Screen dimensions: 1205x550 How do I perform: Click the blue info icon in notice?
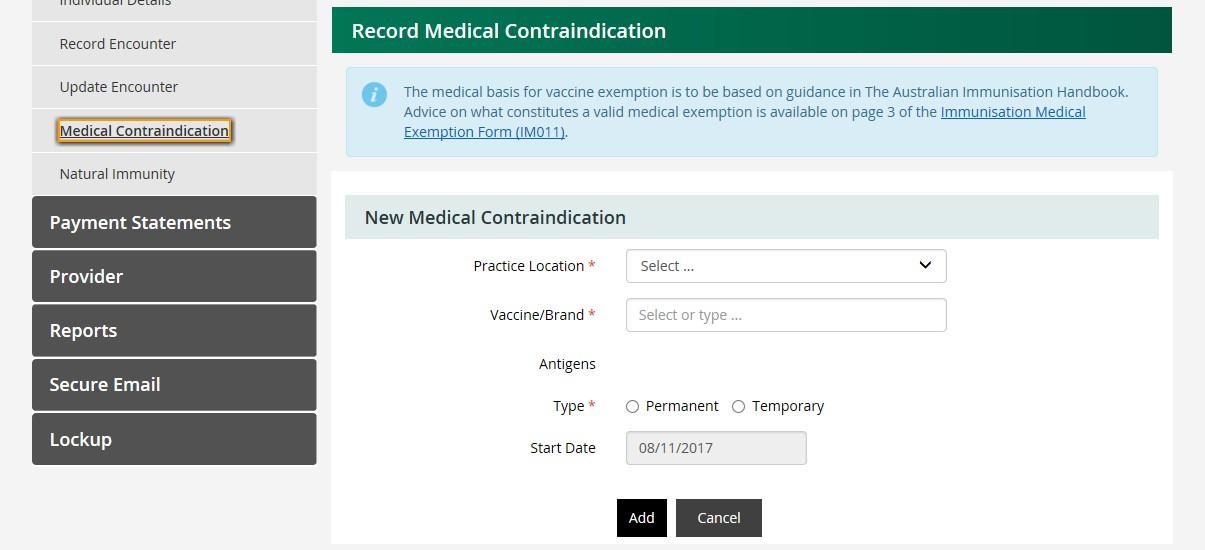pyautogui.click(x=374, y=95)
